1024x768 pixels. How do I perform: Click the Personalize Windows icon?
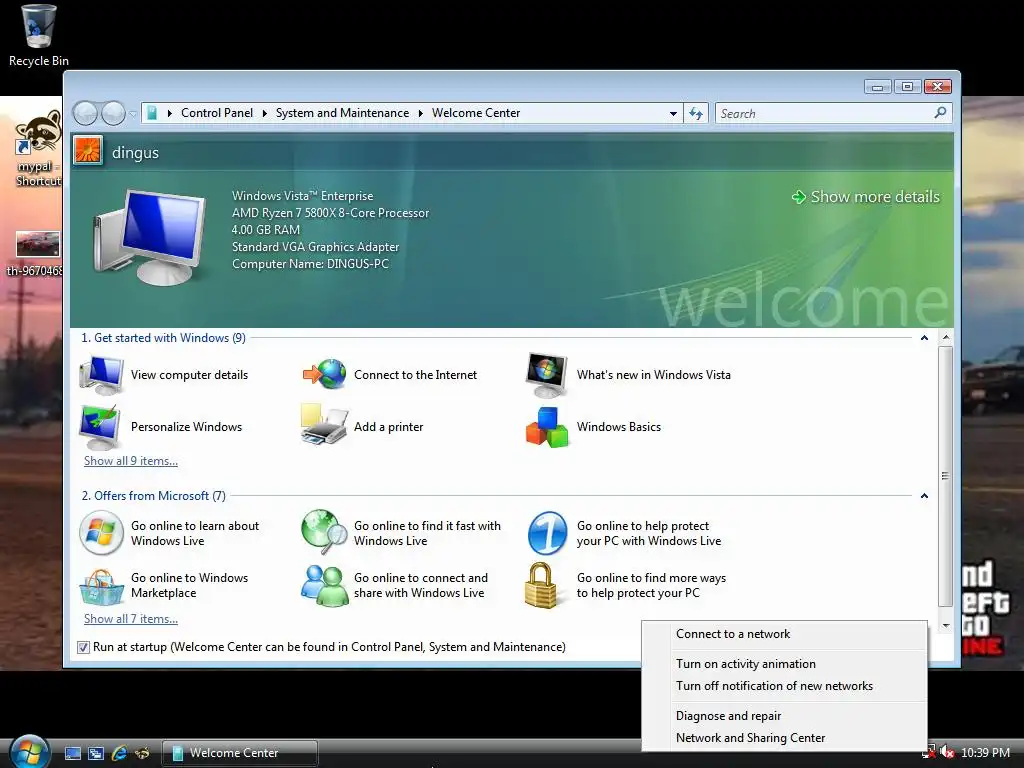pos(100,426)
